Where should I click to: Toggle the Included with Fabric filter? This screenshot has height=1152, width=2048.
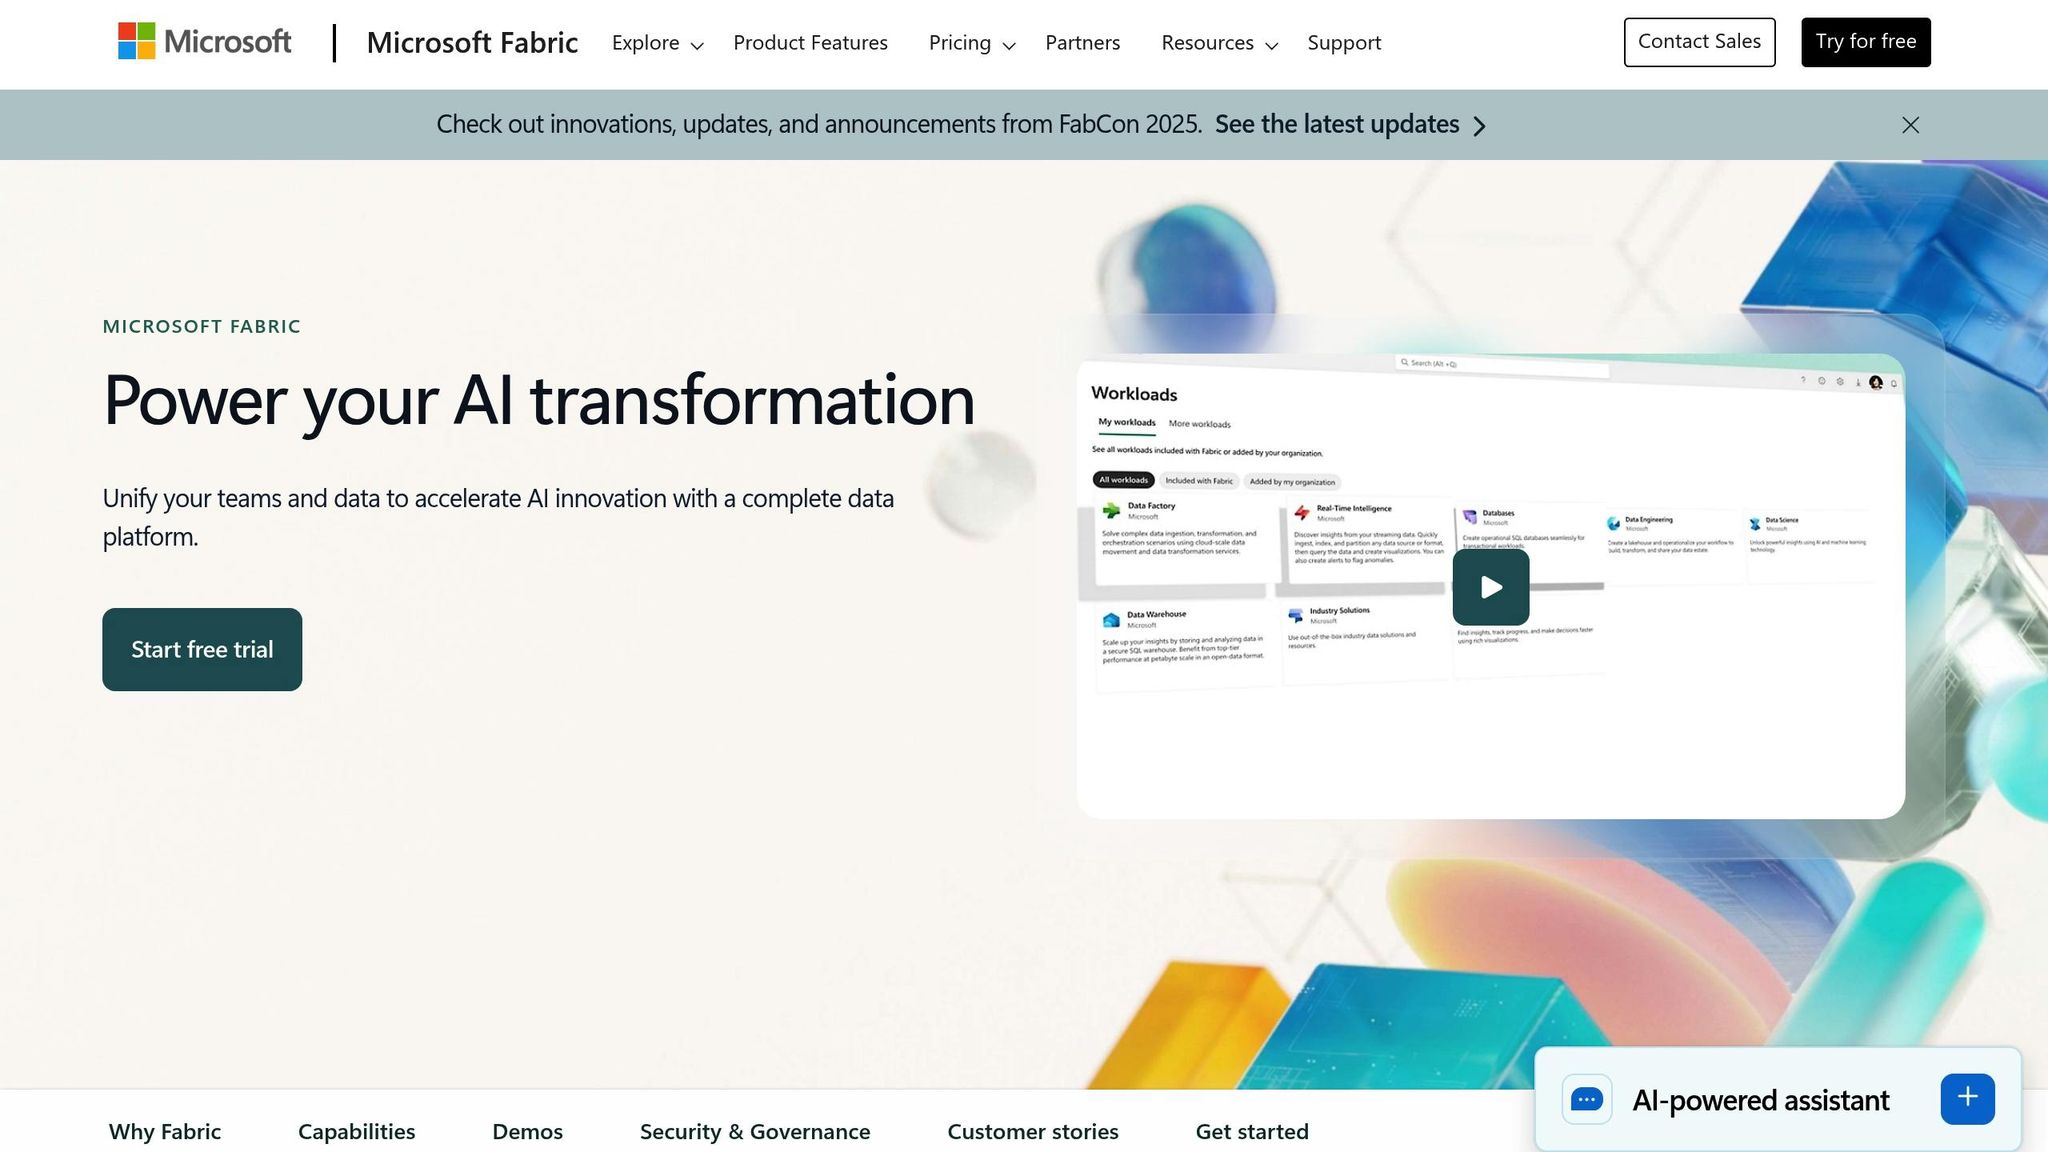click(x=1200, y=481)
